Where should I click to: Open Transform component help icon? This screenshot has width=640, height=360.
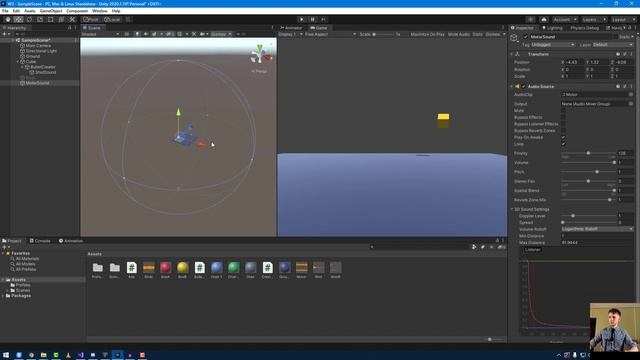tap(618, 54)
